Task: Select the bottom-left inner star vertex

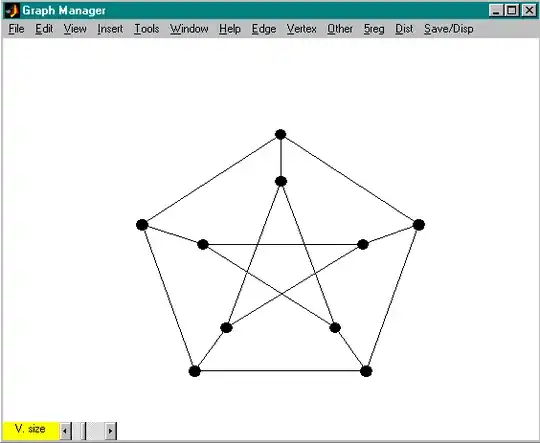Action: [x=226, y=328]
